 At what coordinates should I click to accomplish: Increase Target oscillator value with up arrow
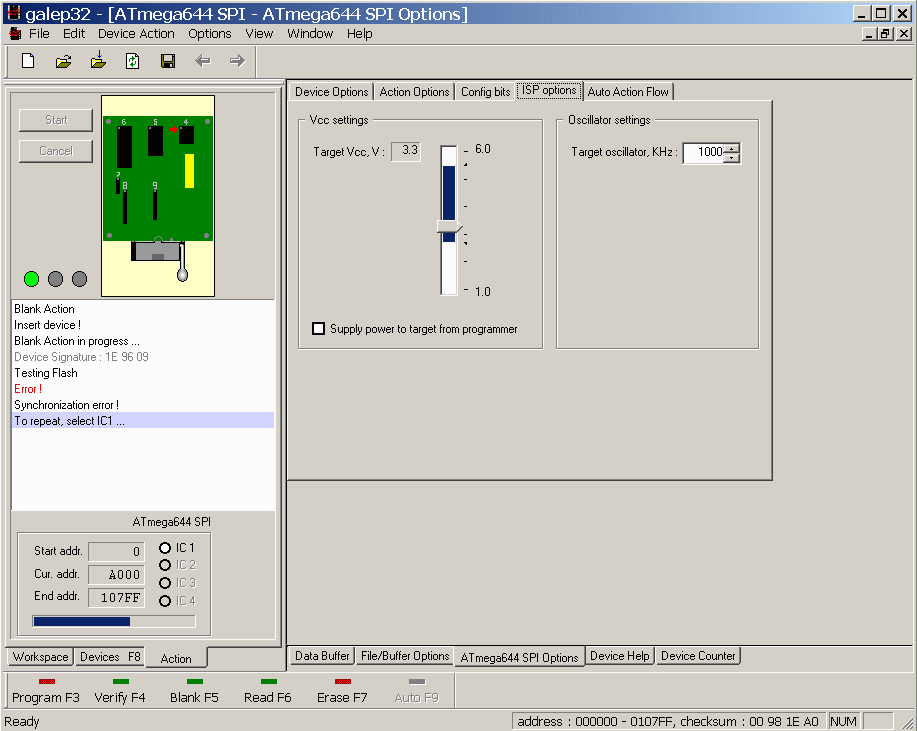click(x=732, y=149)
